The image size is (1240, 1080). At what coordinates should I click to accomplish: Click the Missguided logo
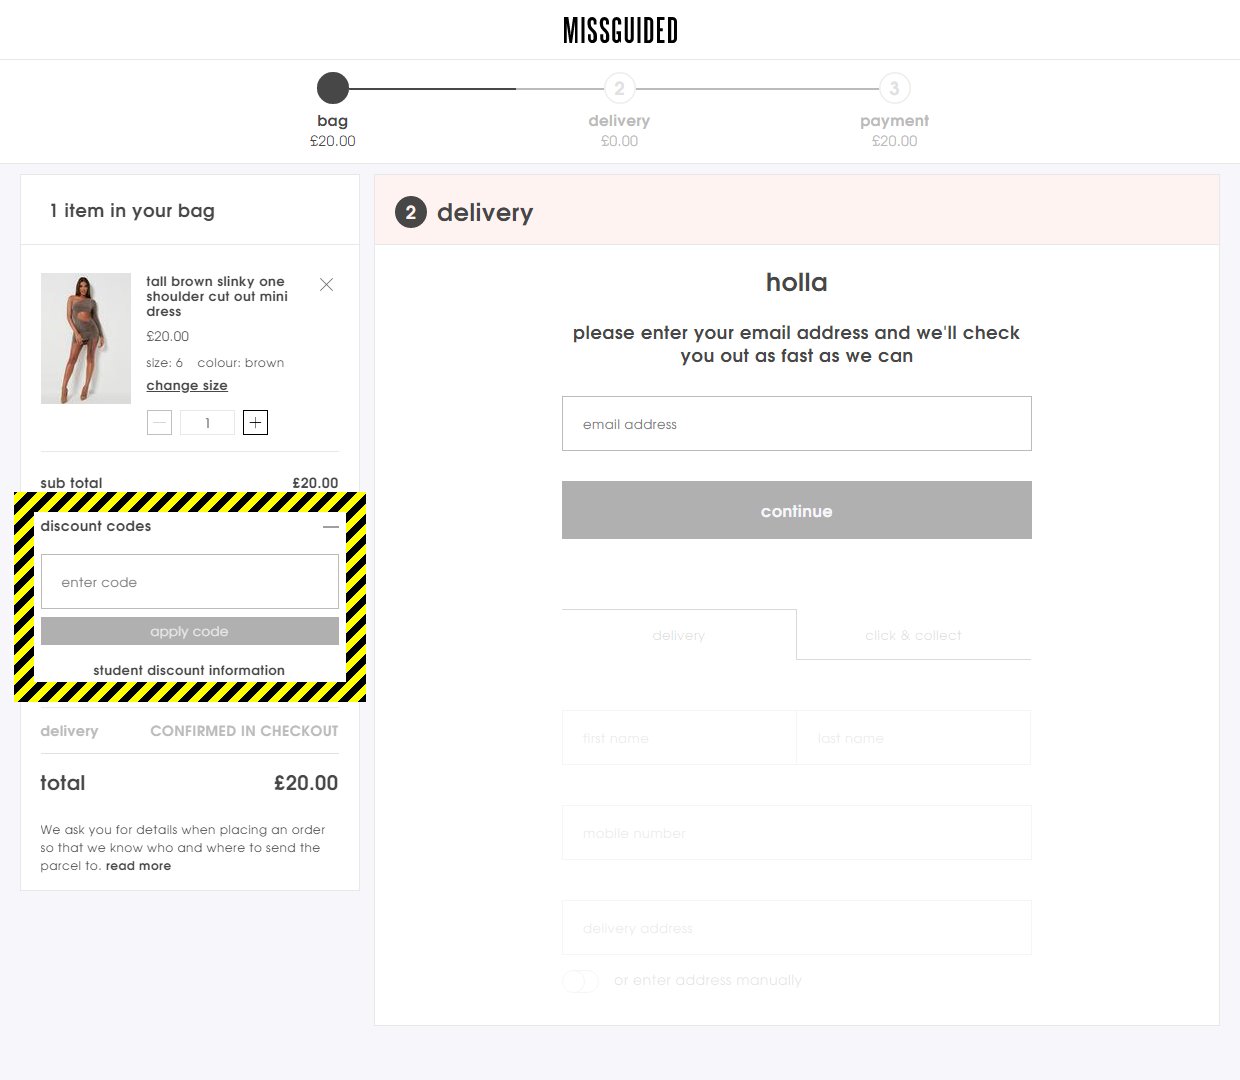click(620, 31)
